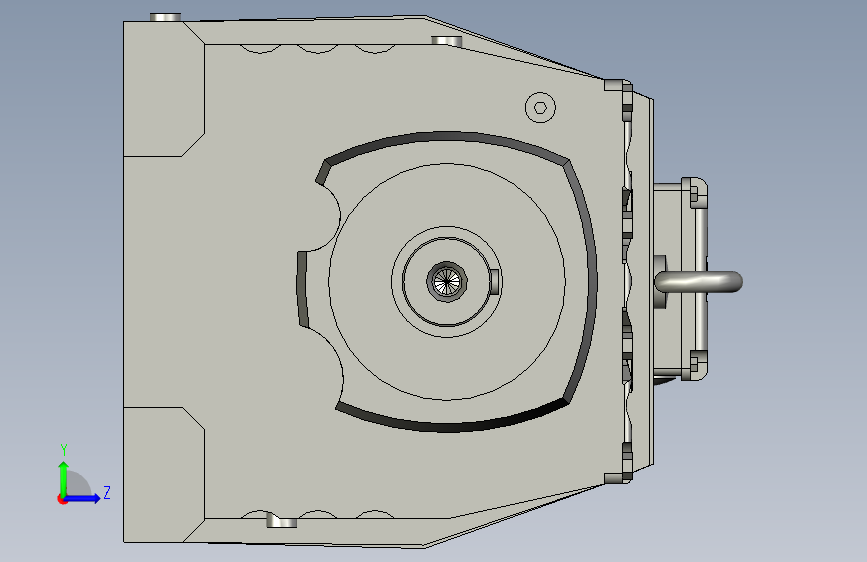Viewport: 867px width, 562px height.
Task: Click the red origin dot of the triad
Action: click(62, 499)
